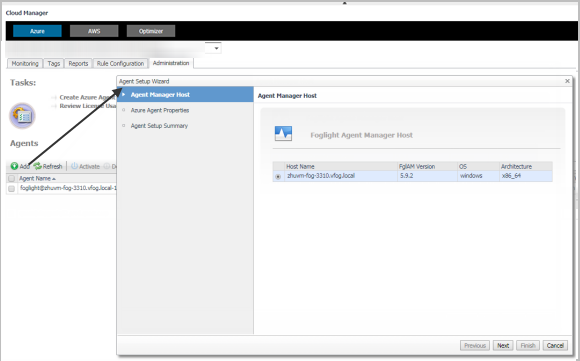Open the Optimizer section
Screen dimensions: 580x361
151,31
